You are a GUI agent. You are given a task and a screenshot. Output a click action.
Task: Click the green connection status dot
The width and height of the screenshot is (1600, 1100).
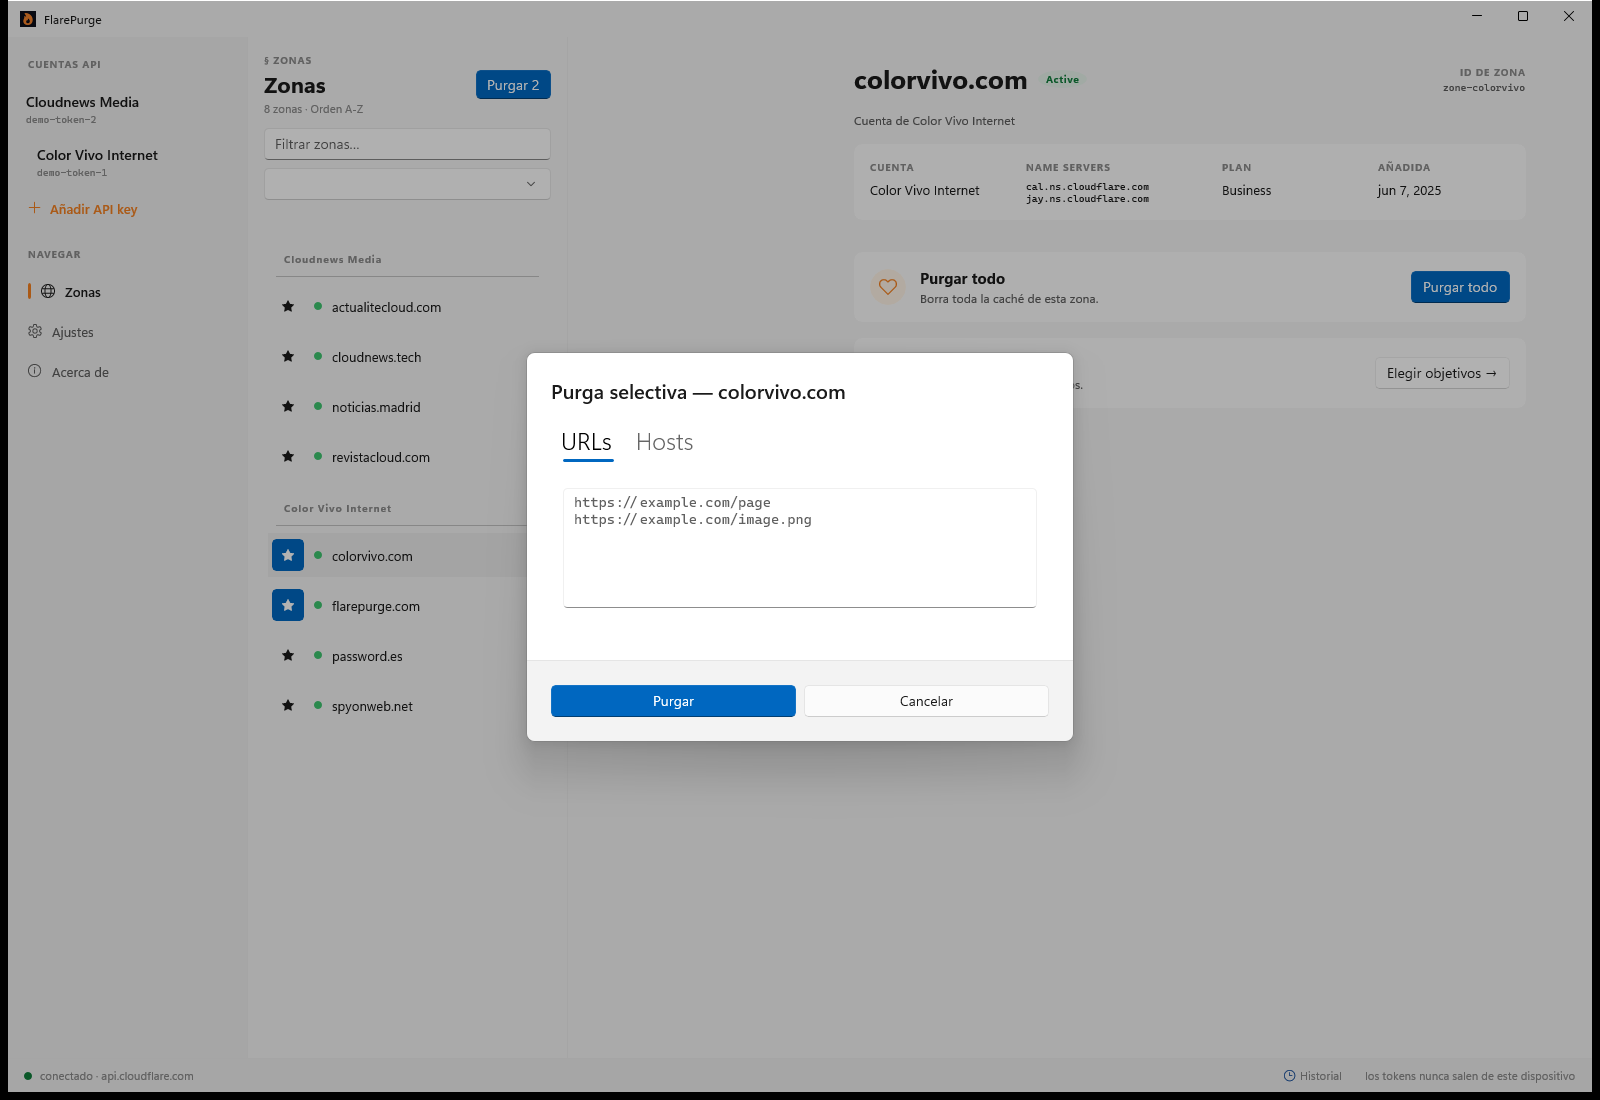pos(28,1076)
